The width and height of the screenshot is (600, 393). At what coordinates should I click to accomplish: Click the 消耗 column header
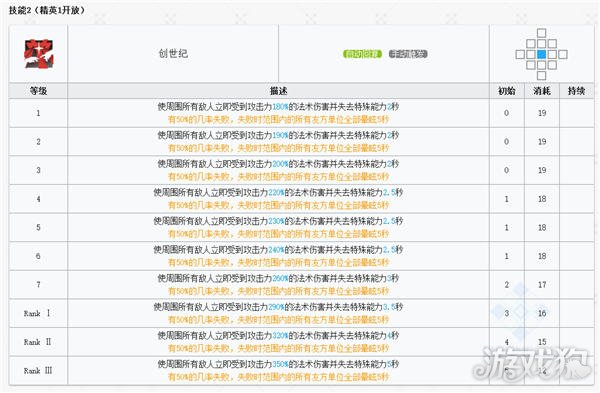coord(541,91)
